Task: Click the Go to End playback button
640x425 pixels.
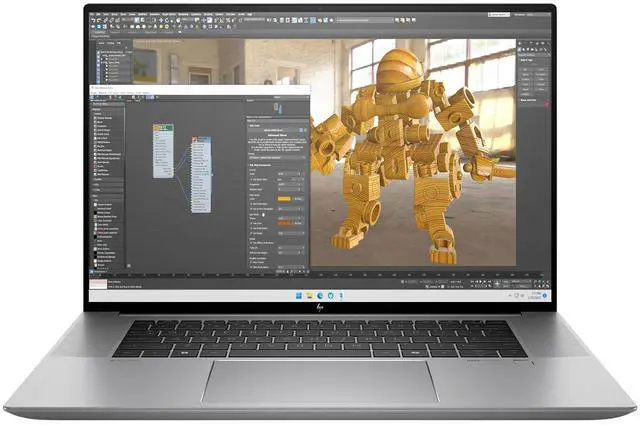Action: coord(490,282)
